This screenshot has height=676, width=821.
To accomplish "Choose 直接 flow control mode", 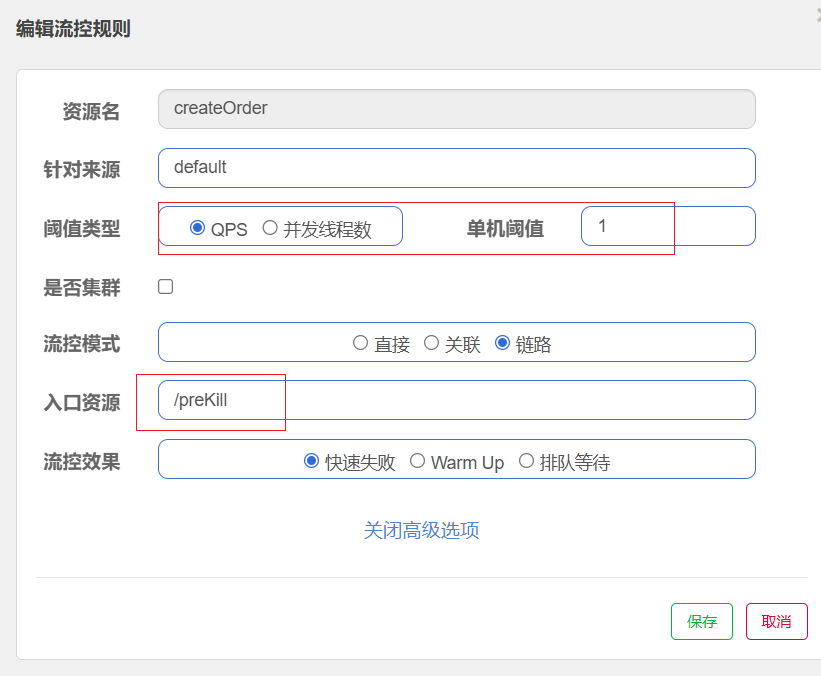I will pyautogui.click(x=360, y=343).
